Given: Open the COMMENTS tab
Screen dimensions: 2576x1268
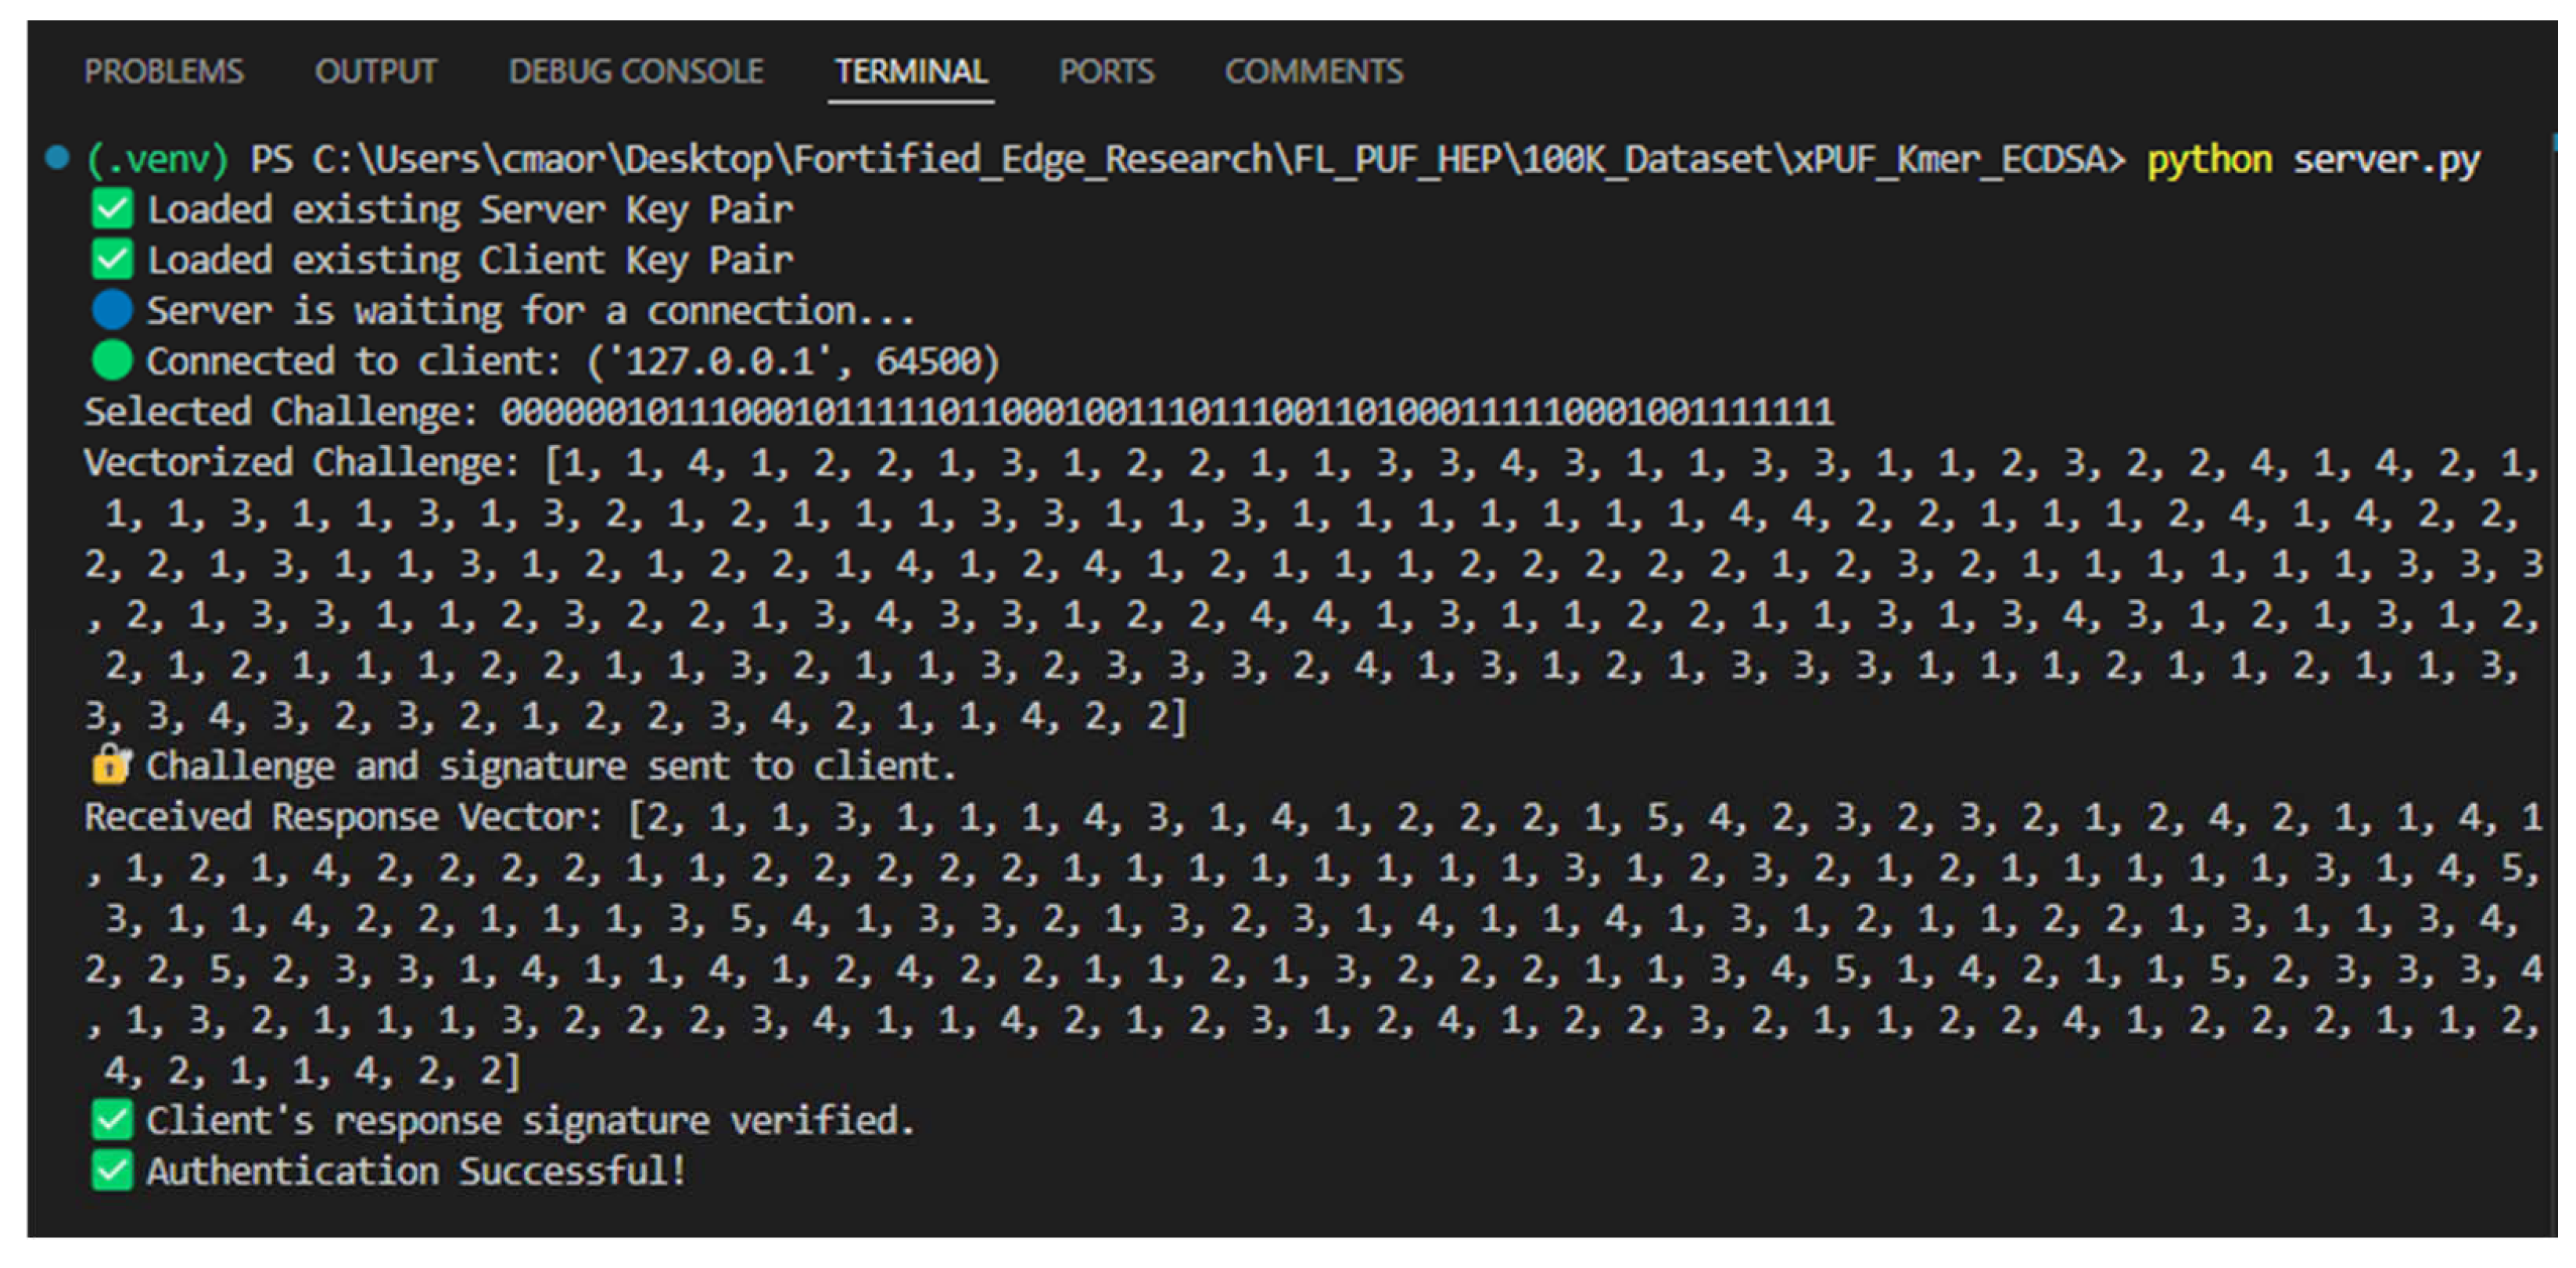Looking at the screenshot, I should pos(1313,71).
